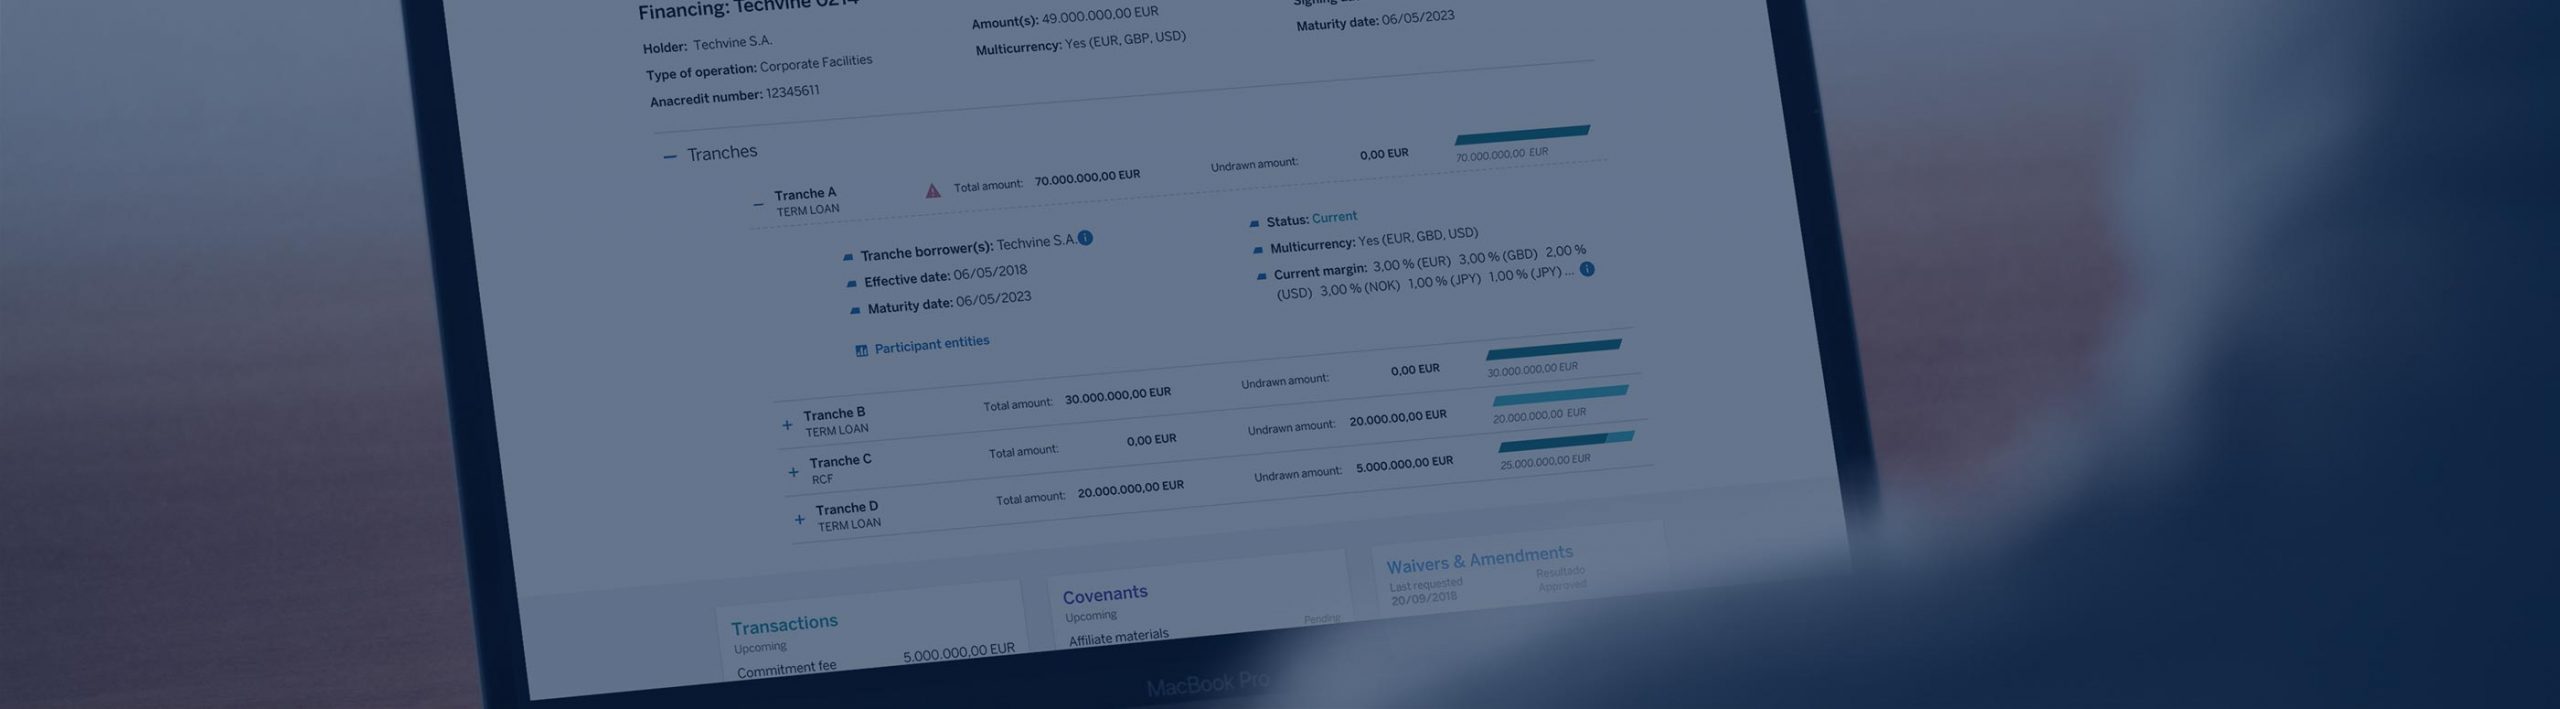Click the Holder value Techvine S.A.

click(x=733, y=43)
